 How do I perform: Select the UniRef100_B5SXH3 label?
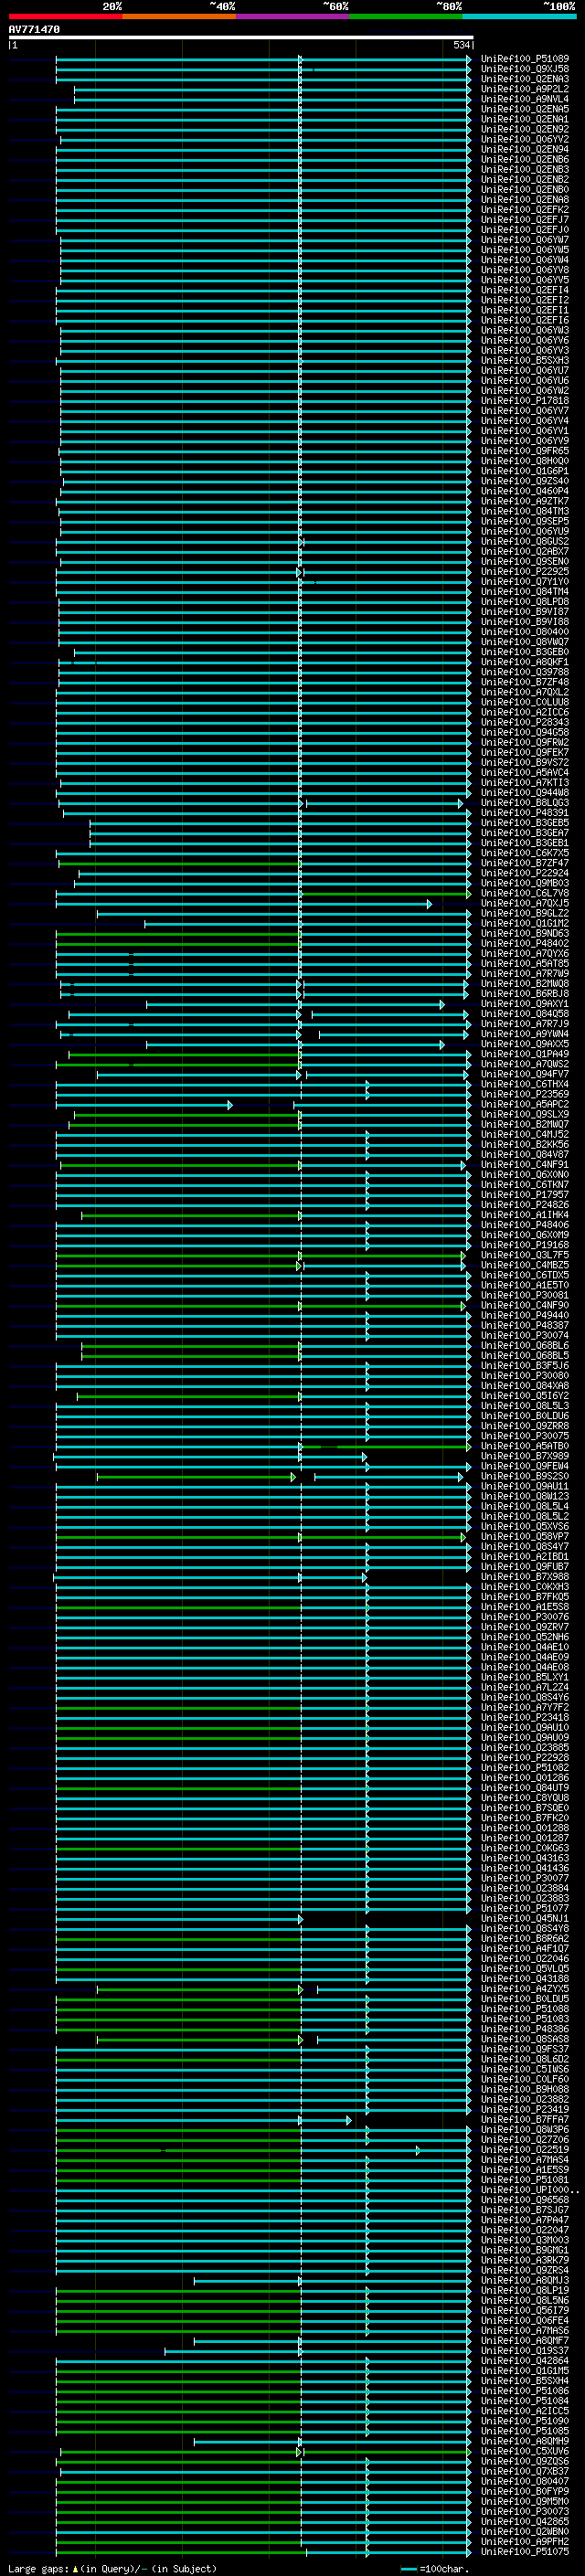click(525, 360)
